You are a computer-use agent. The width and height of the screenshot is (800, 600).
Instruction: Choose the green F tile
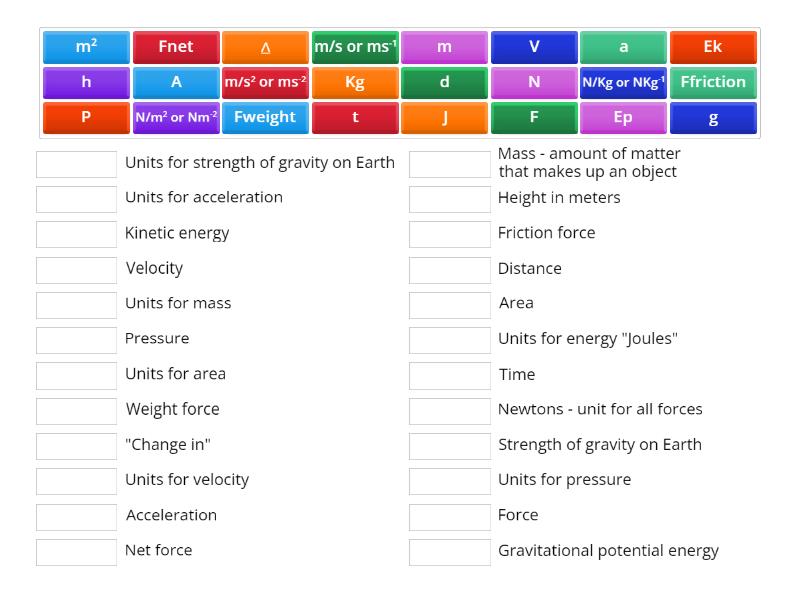[x=535, y=117]
